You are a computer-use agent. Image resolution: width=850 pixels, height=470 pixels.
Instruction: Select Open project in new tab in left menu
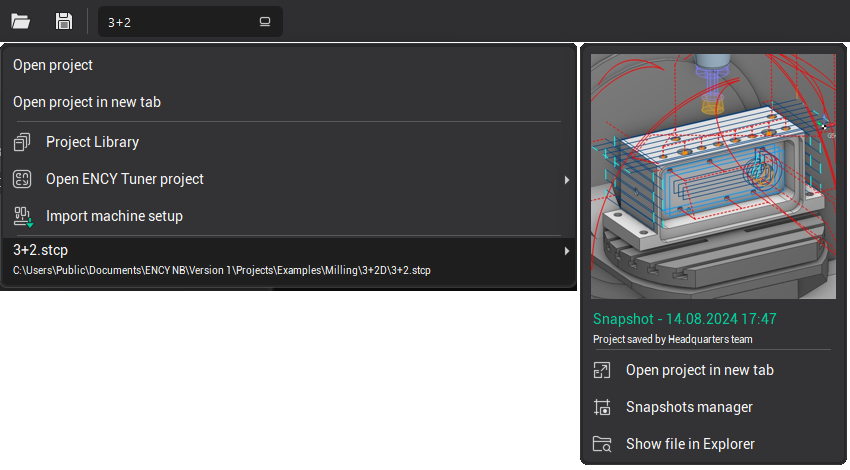87,102
